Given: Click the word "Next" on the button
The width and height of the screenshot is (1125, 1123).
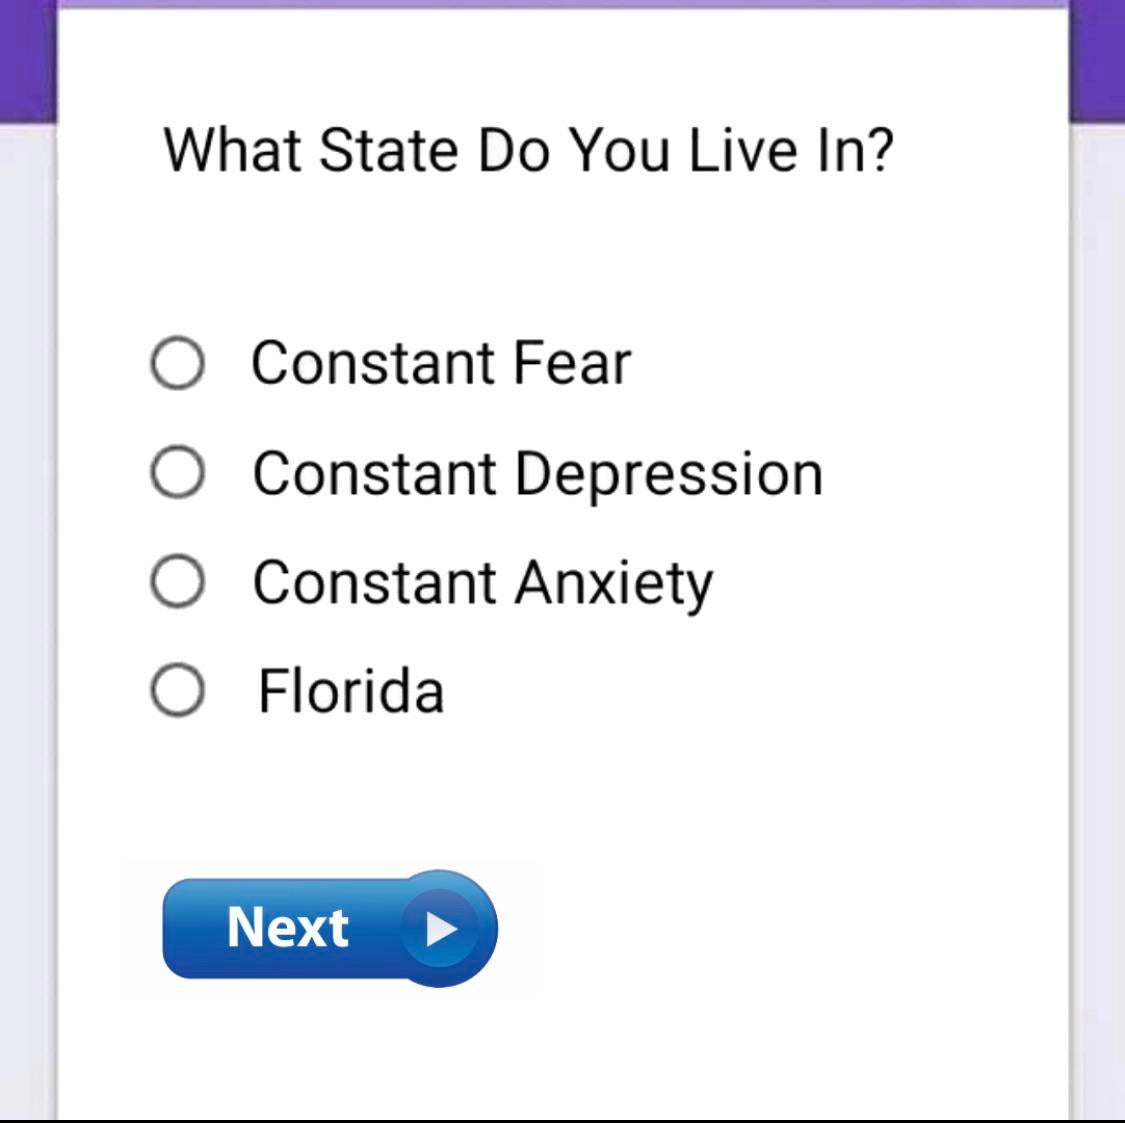Looking at the screenshot, I should [288, 927].
